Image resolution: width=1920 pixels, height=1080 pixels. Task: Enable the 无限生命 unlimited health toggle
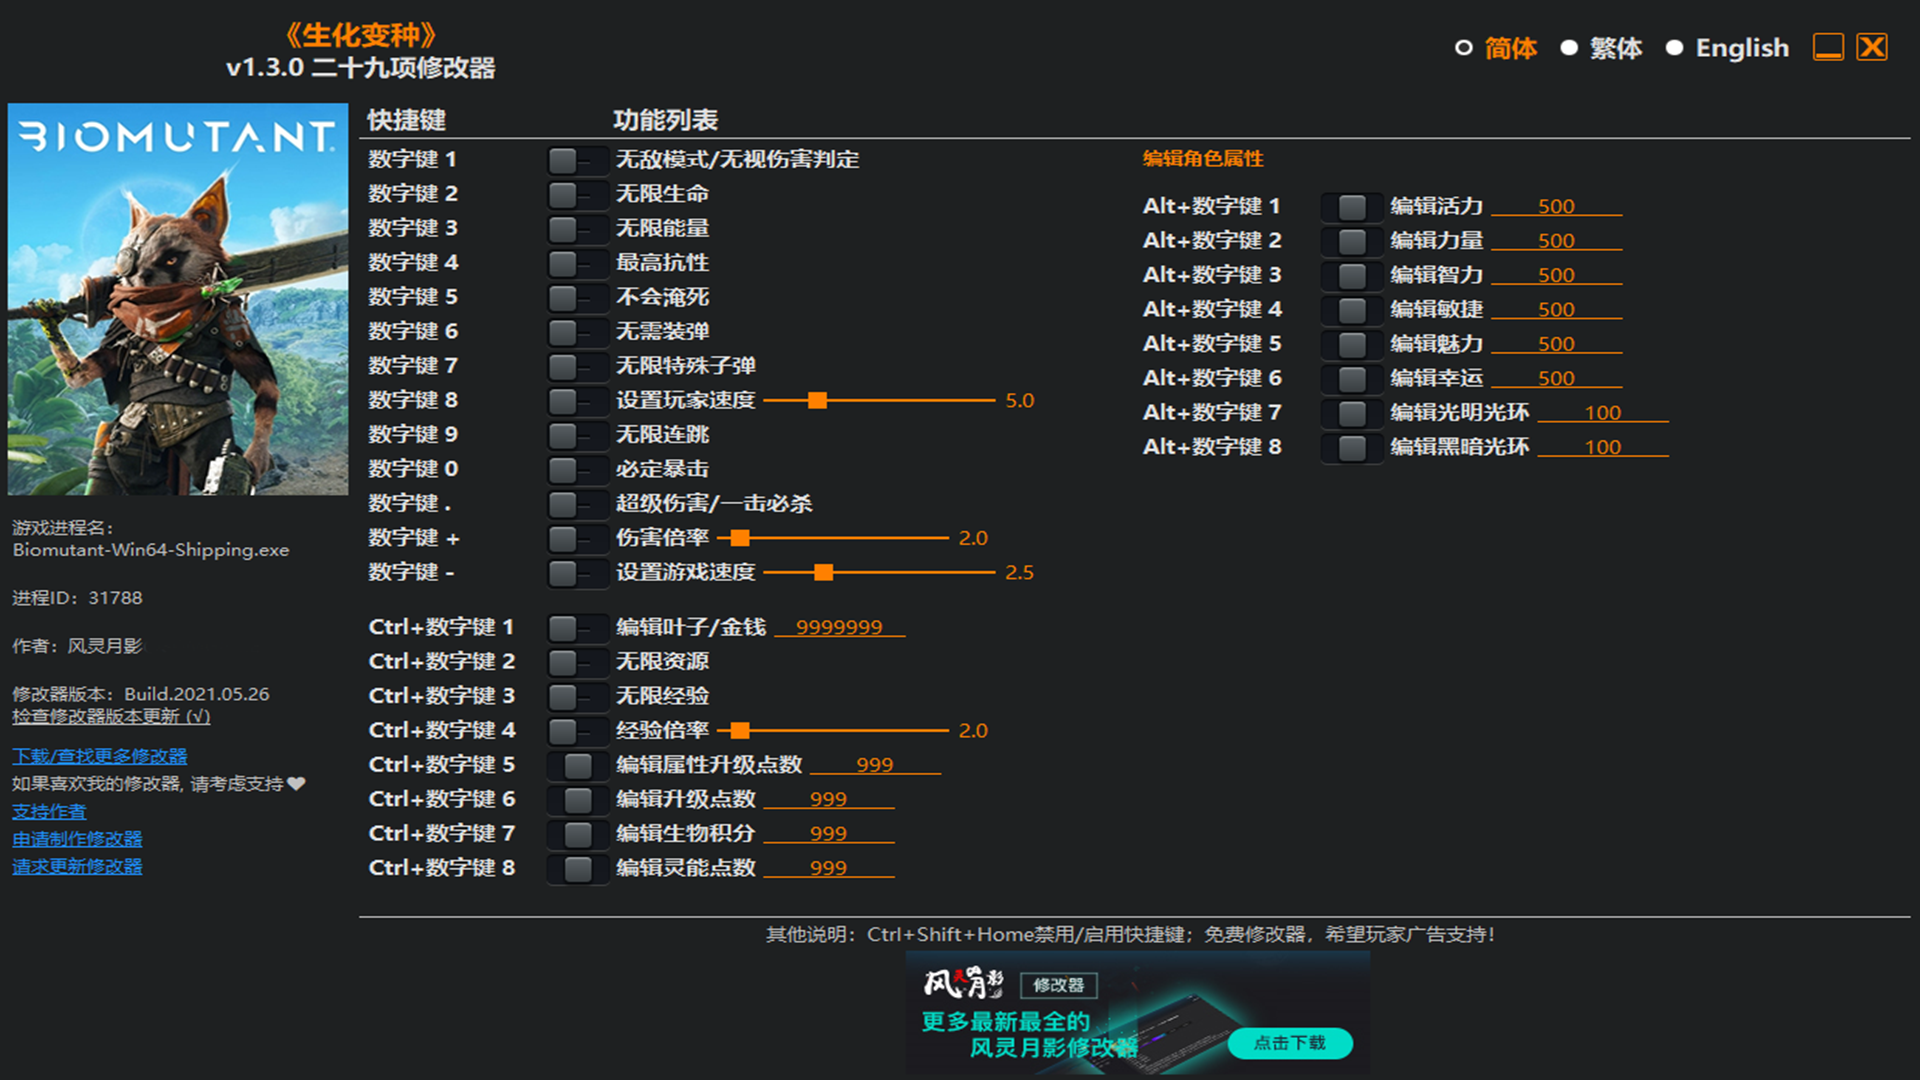coord(577,194)
